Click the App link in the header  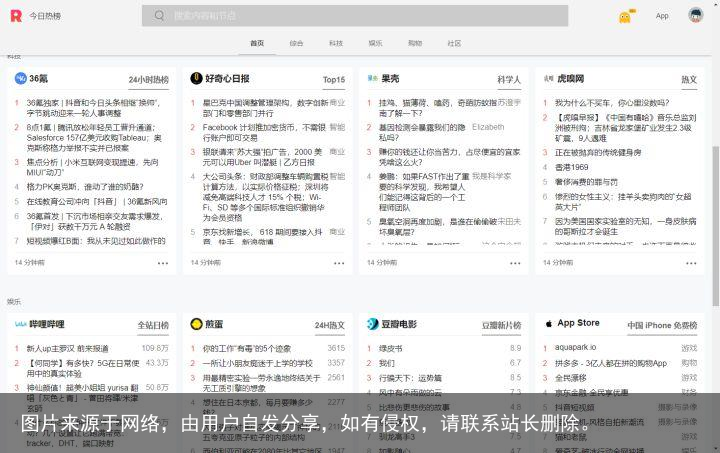(x=662, y=16)
